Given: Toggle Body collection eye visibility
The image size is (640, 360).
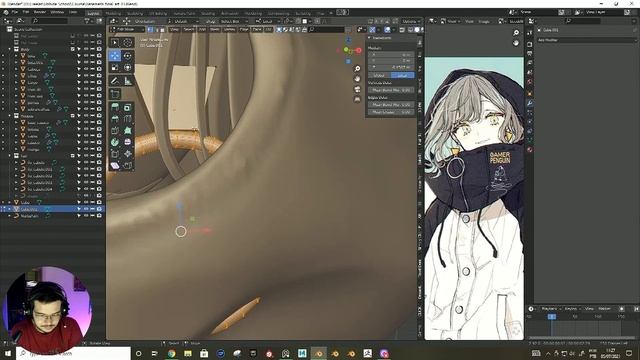Looking at the screenshot, I should click(86, 49).
